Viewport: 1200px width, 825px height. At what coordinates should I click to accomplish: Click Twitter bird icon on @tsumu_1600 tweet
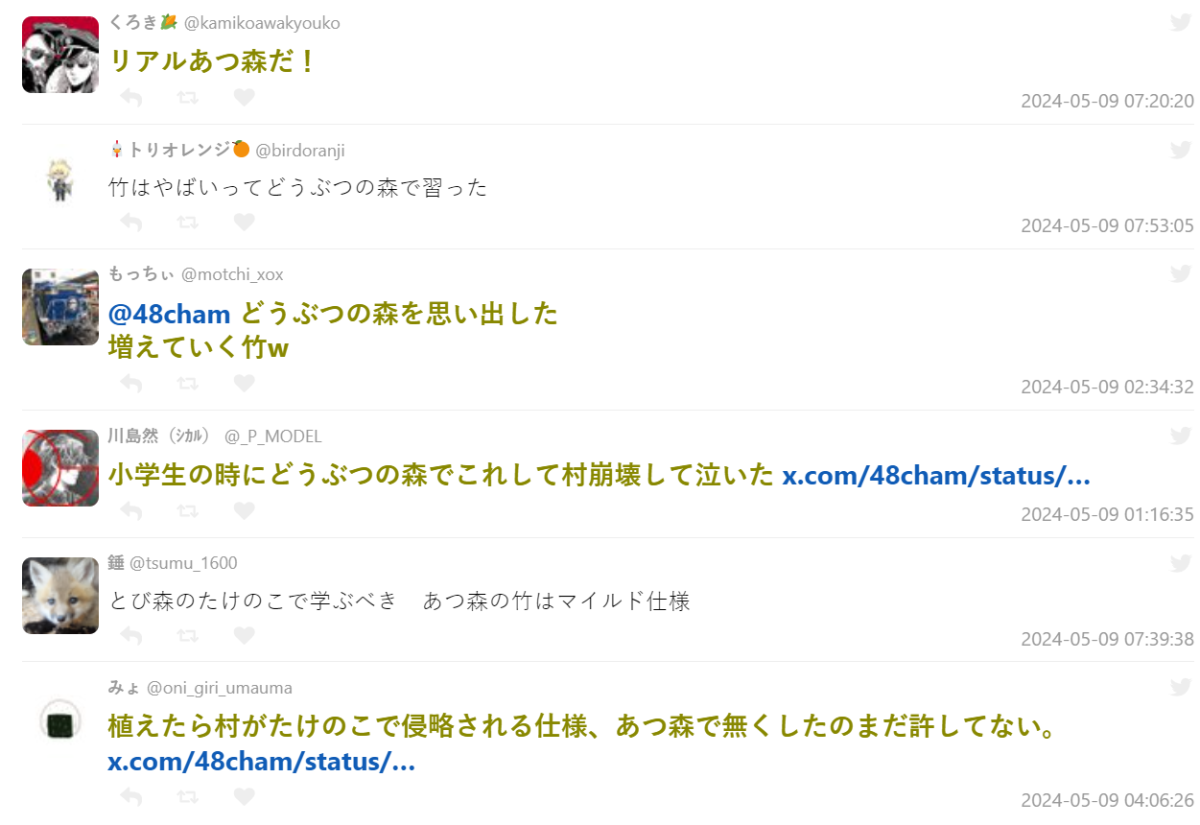click(1181, 563)
